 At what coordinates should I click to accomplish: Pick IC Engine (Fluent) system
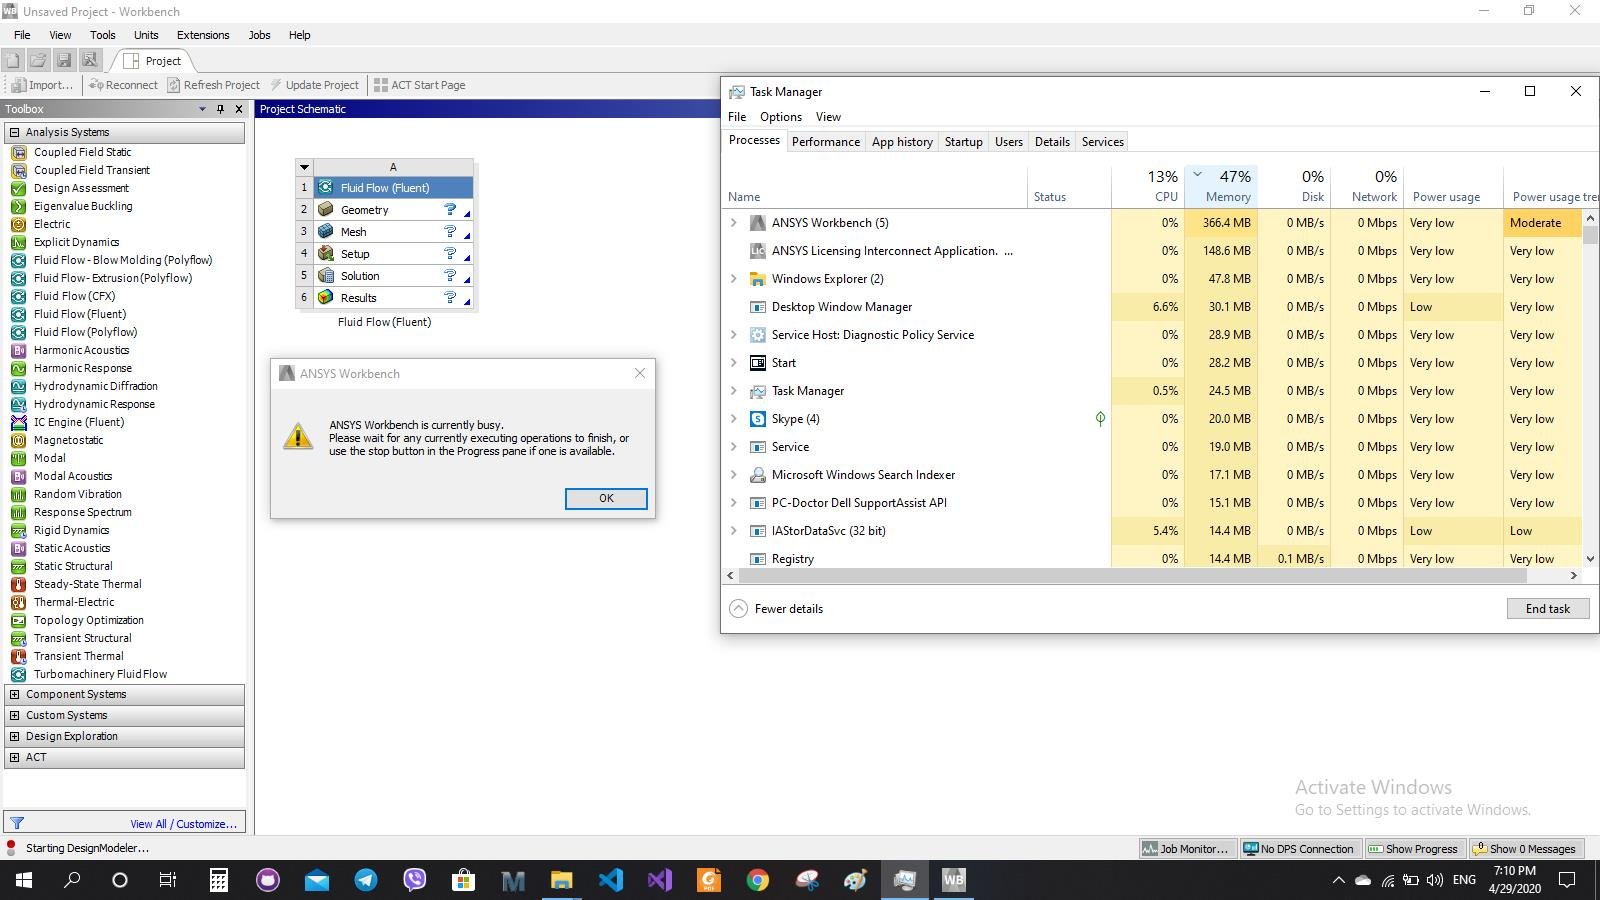[79, 422]
